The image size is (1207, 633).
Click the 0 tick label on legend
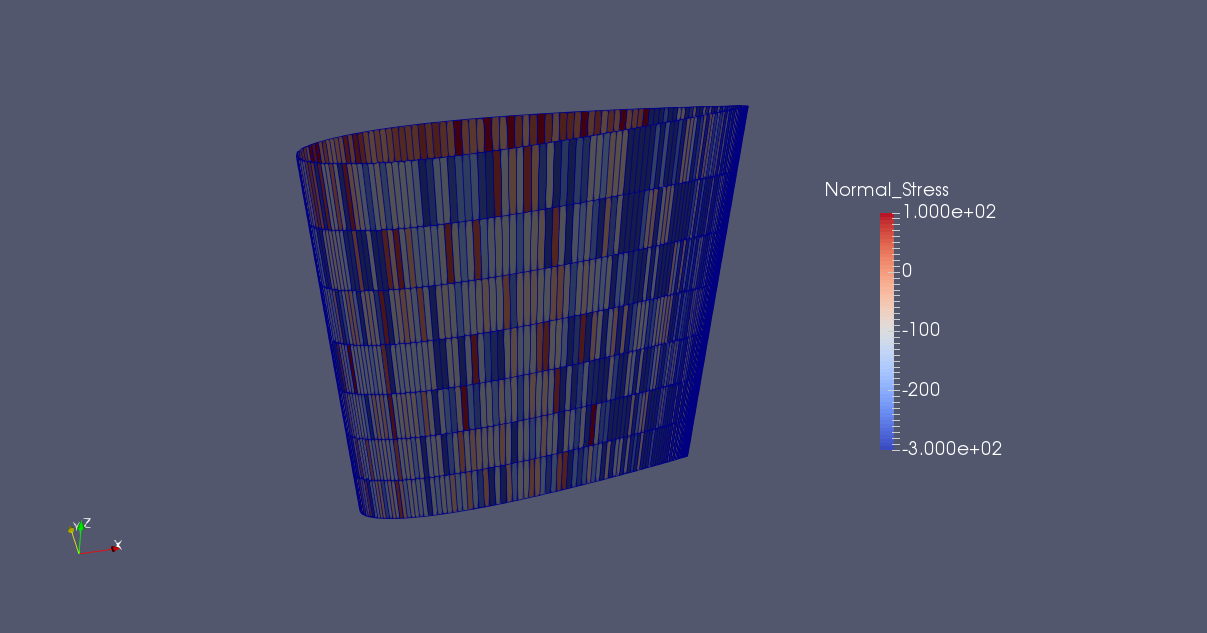point(907,271)
